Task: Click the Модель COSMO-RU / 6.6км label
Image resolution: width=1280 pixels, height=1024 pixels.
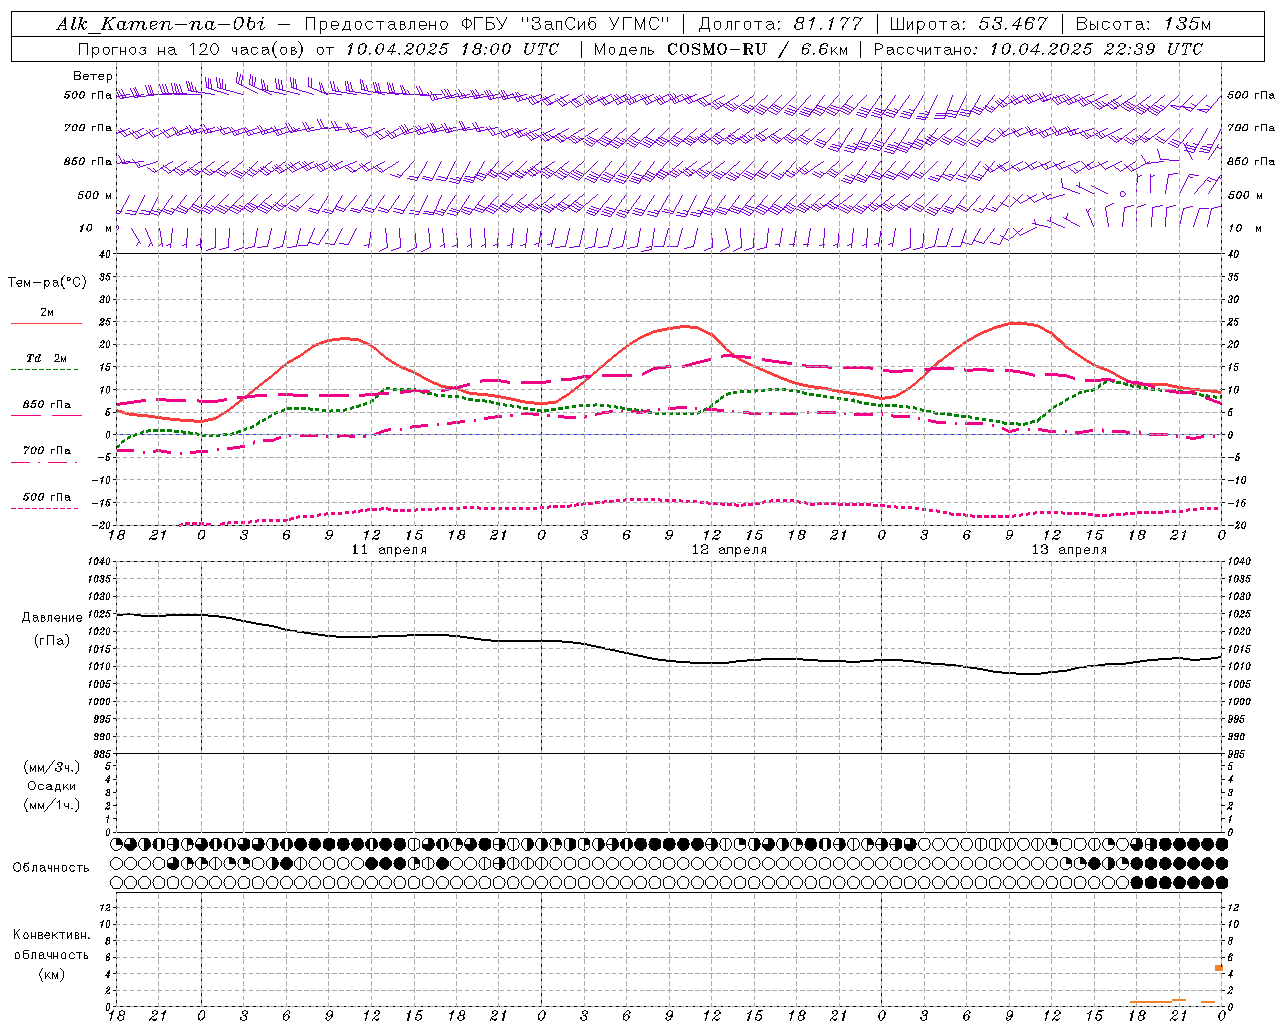Action: coord(720,49)
